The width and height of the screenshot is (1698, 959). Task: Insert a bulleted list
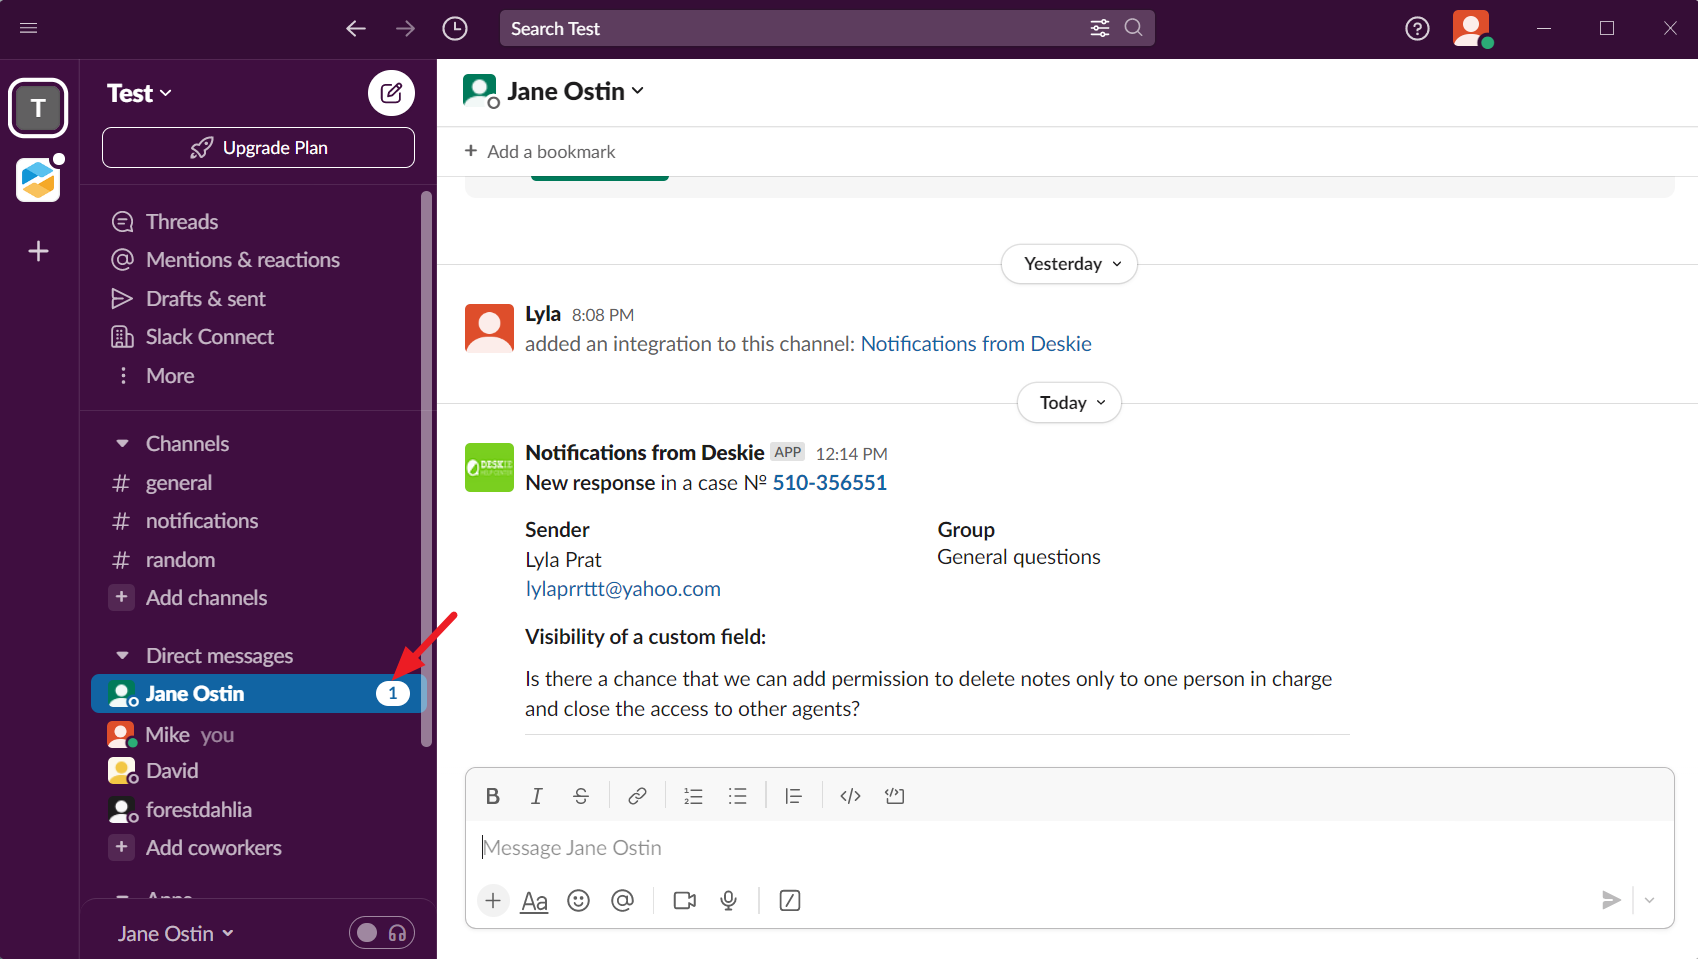click(738, 796)
